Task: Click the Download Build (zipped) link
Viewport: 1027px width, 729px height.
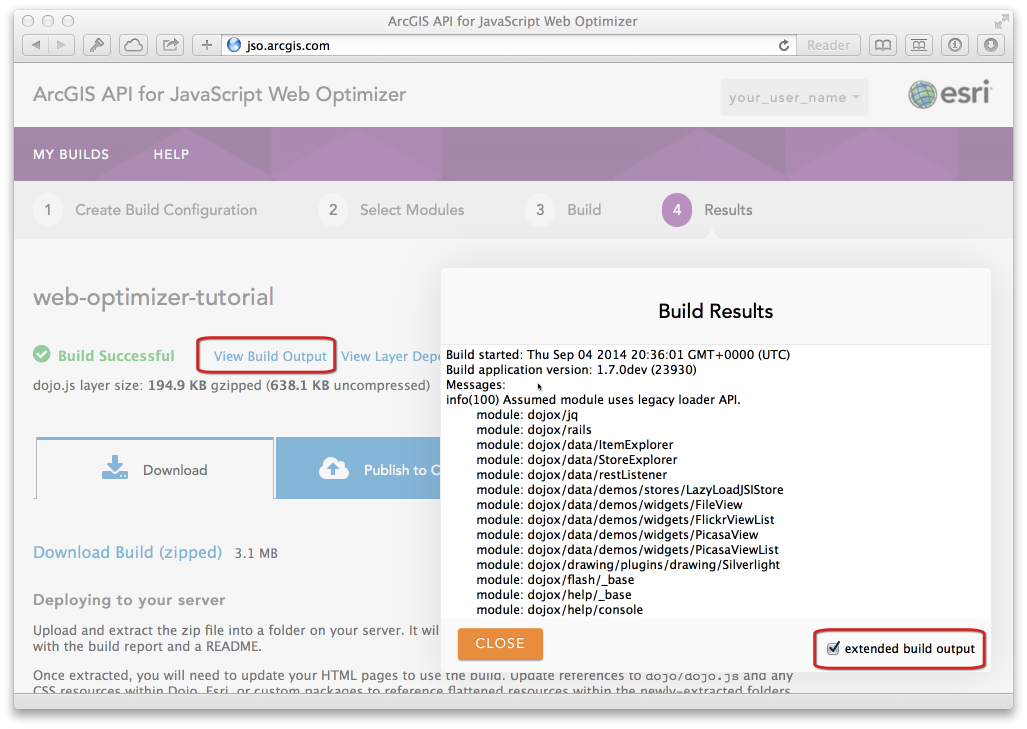Action: click(x=127, y=552)
